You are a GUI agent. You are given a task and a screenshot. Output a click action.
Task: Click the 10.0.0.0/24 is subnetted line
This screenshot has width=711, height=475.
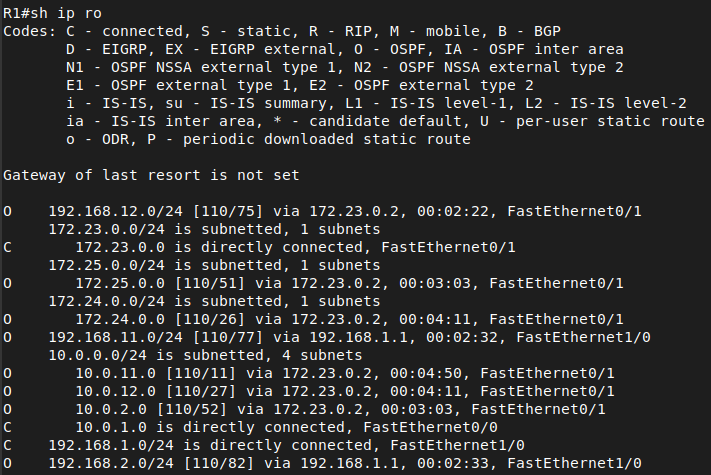point(205,355)
